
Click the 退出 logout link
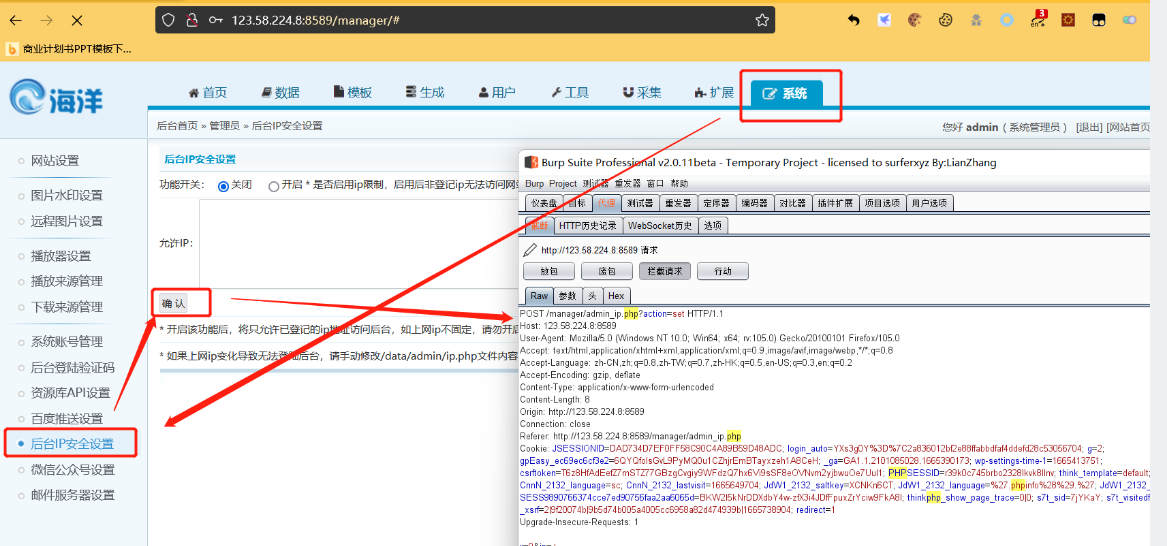pyautogui.click(x=1089, y=127)
